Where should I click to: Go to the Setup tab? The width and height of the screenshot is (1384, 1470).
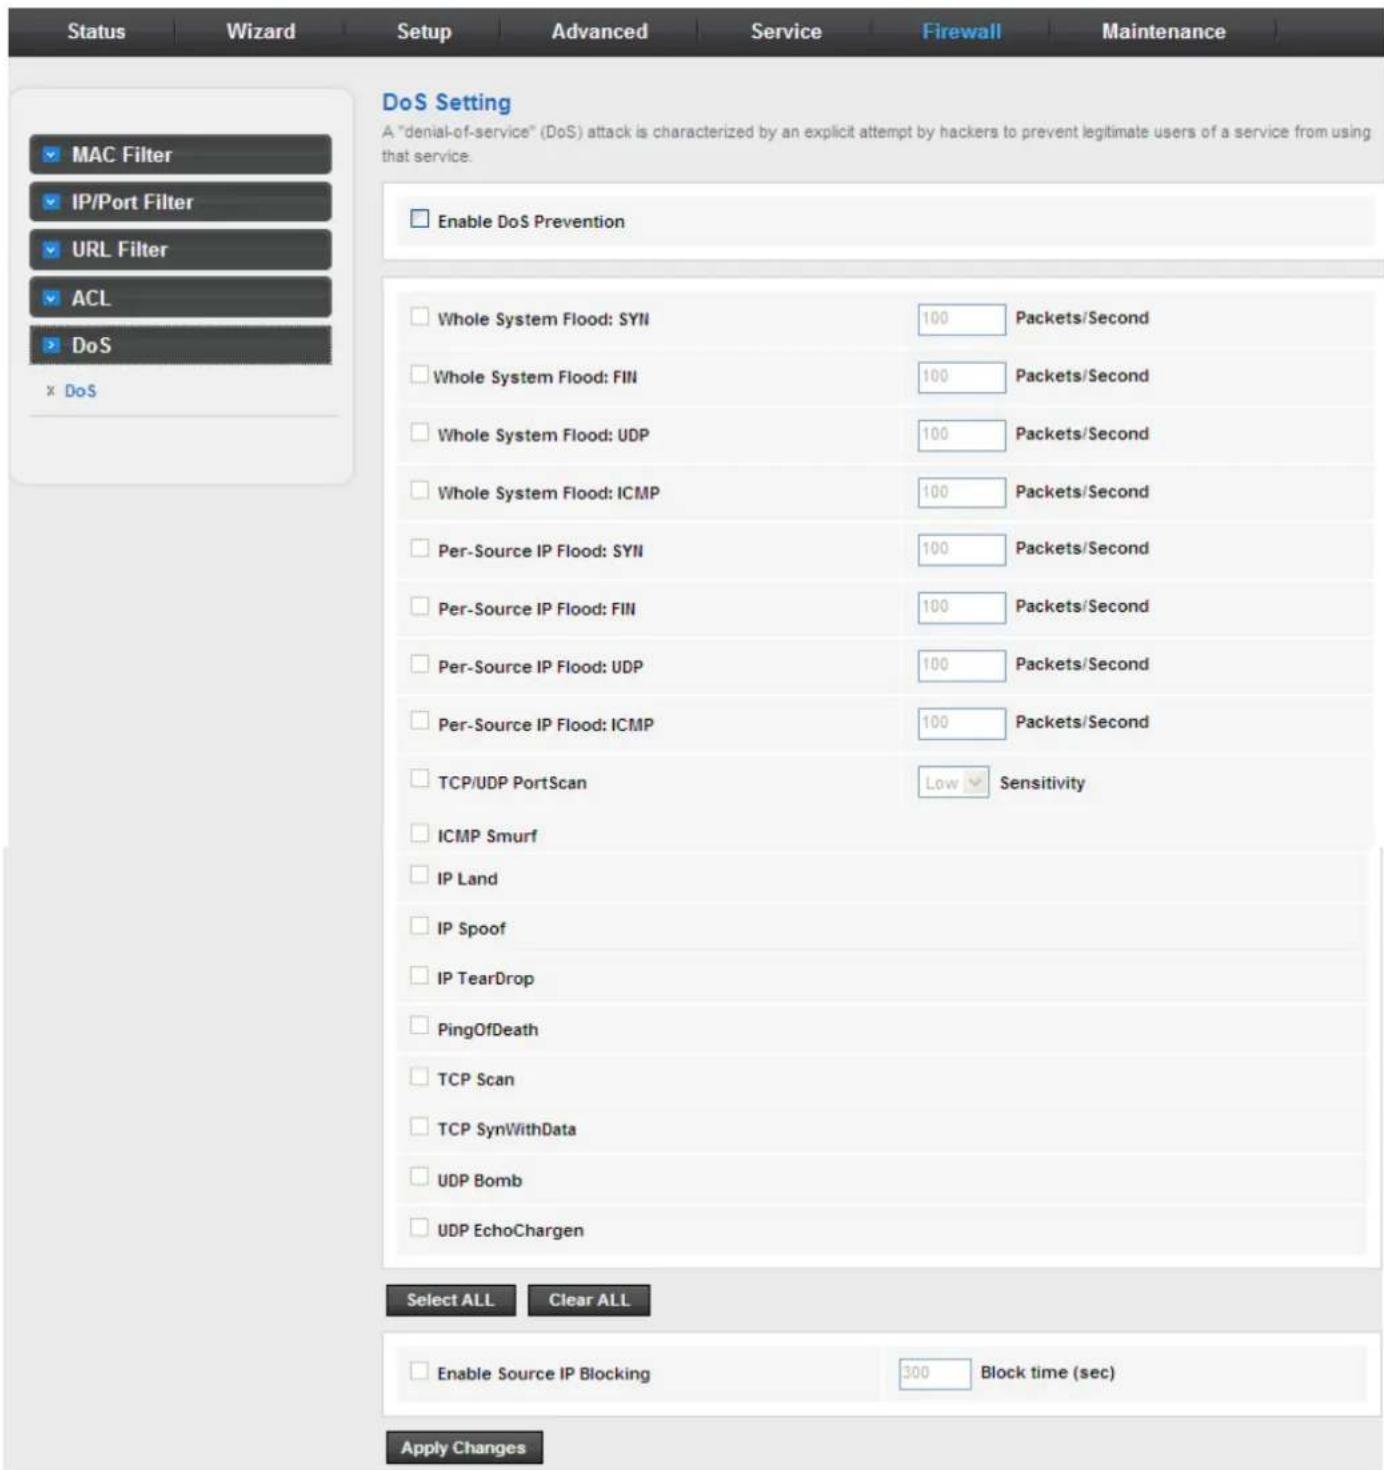424,31
